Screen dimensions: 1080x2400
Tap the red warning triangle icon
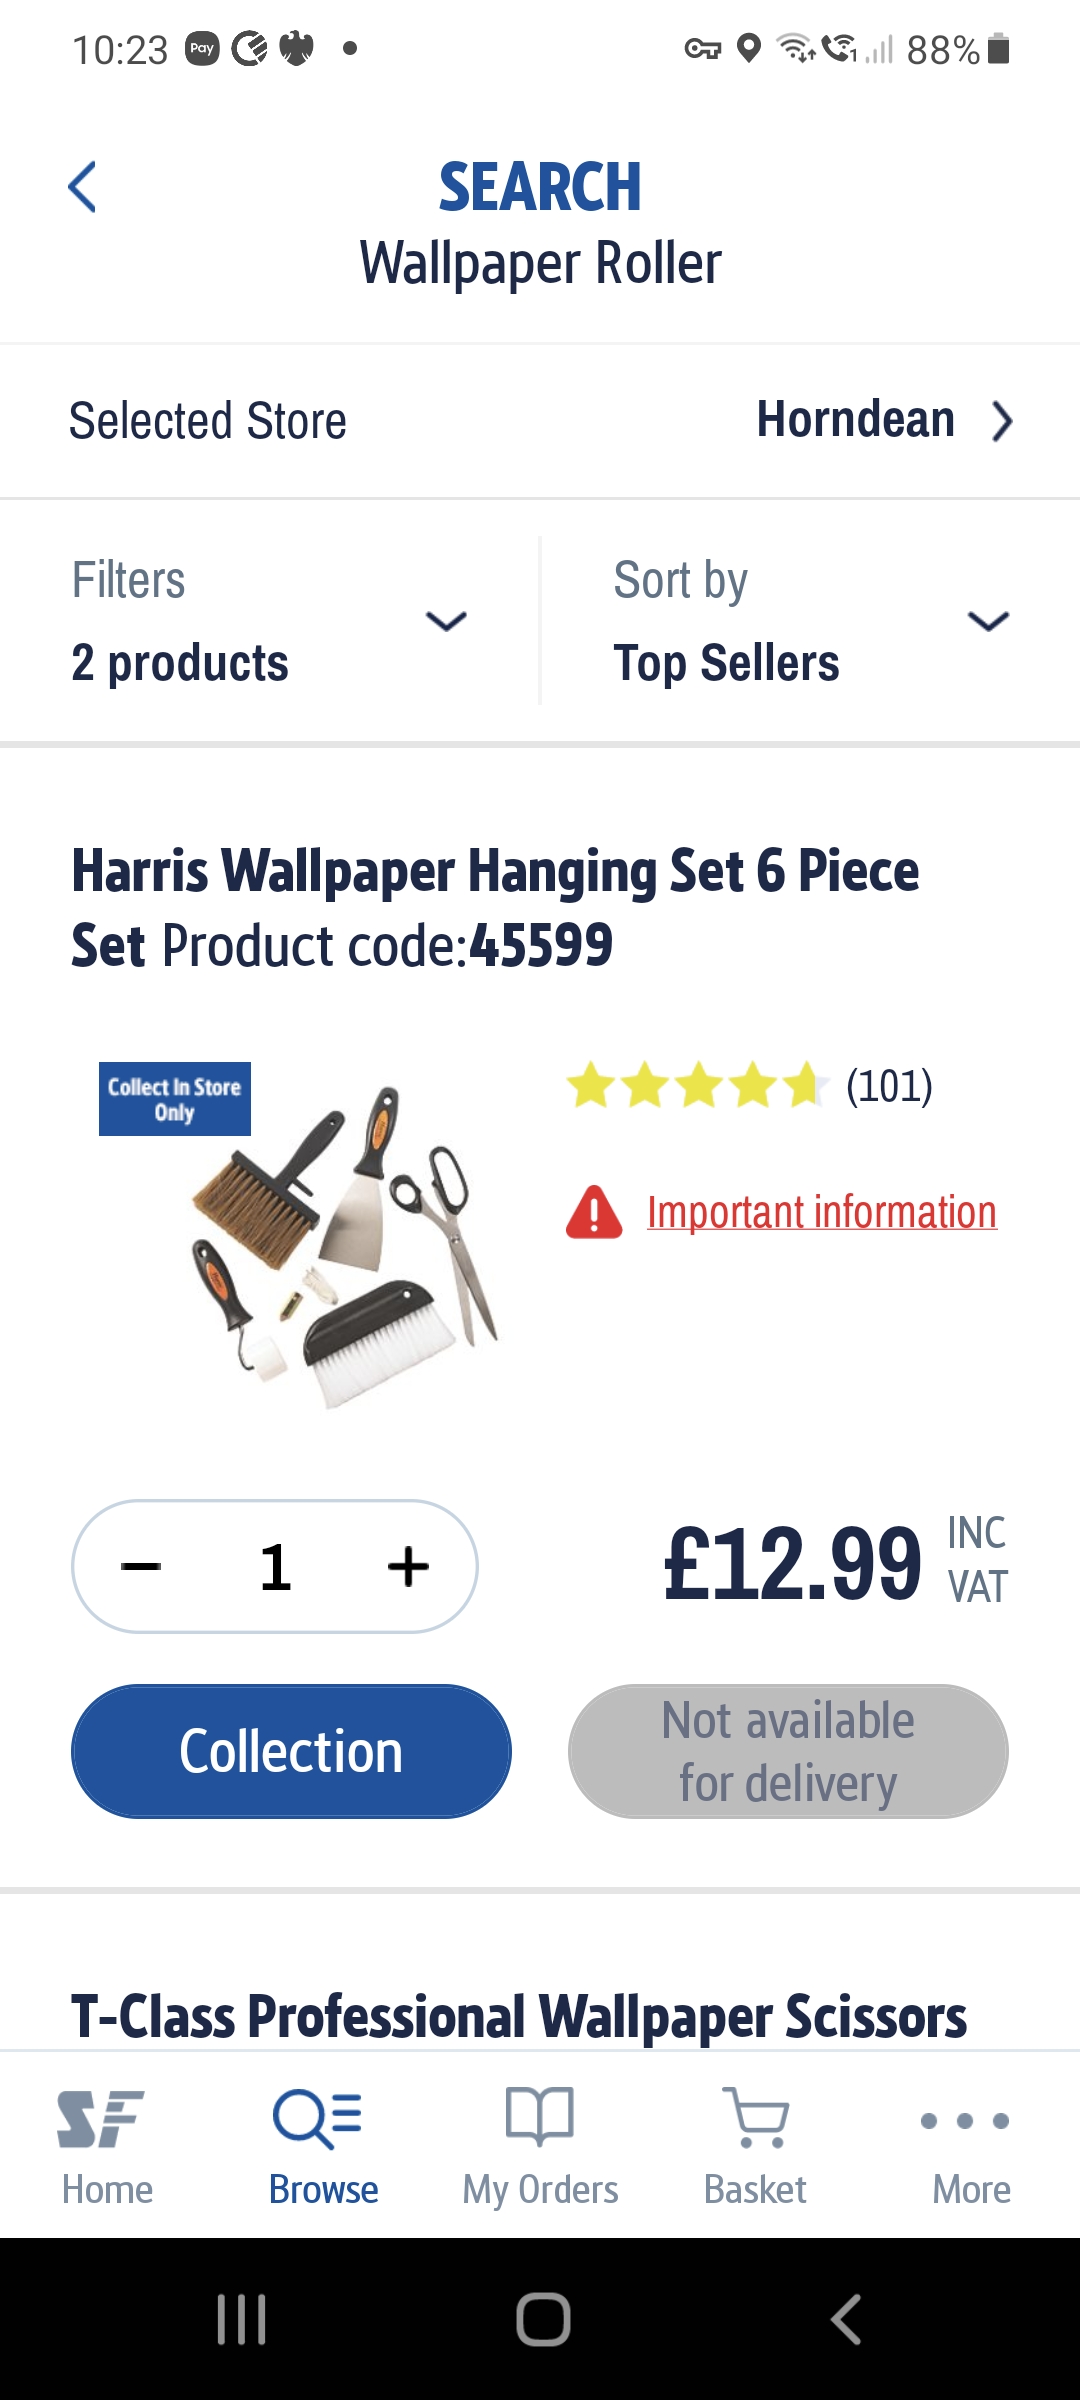pyautogui.click(x=594, y=1212)
